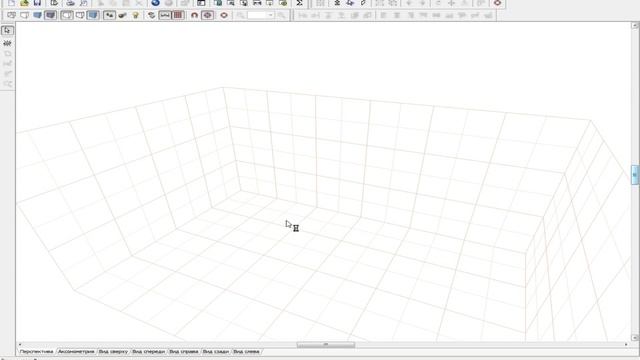
Task: Click the black Sigma summary icon
Action: pyautogui.click(x=299, y=3)
